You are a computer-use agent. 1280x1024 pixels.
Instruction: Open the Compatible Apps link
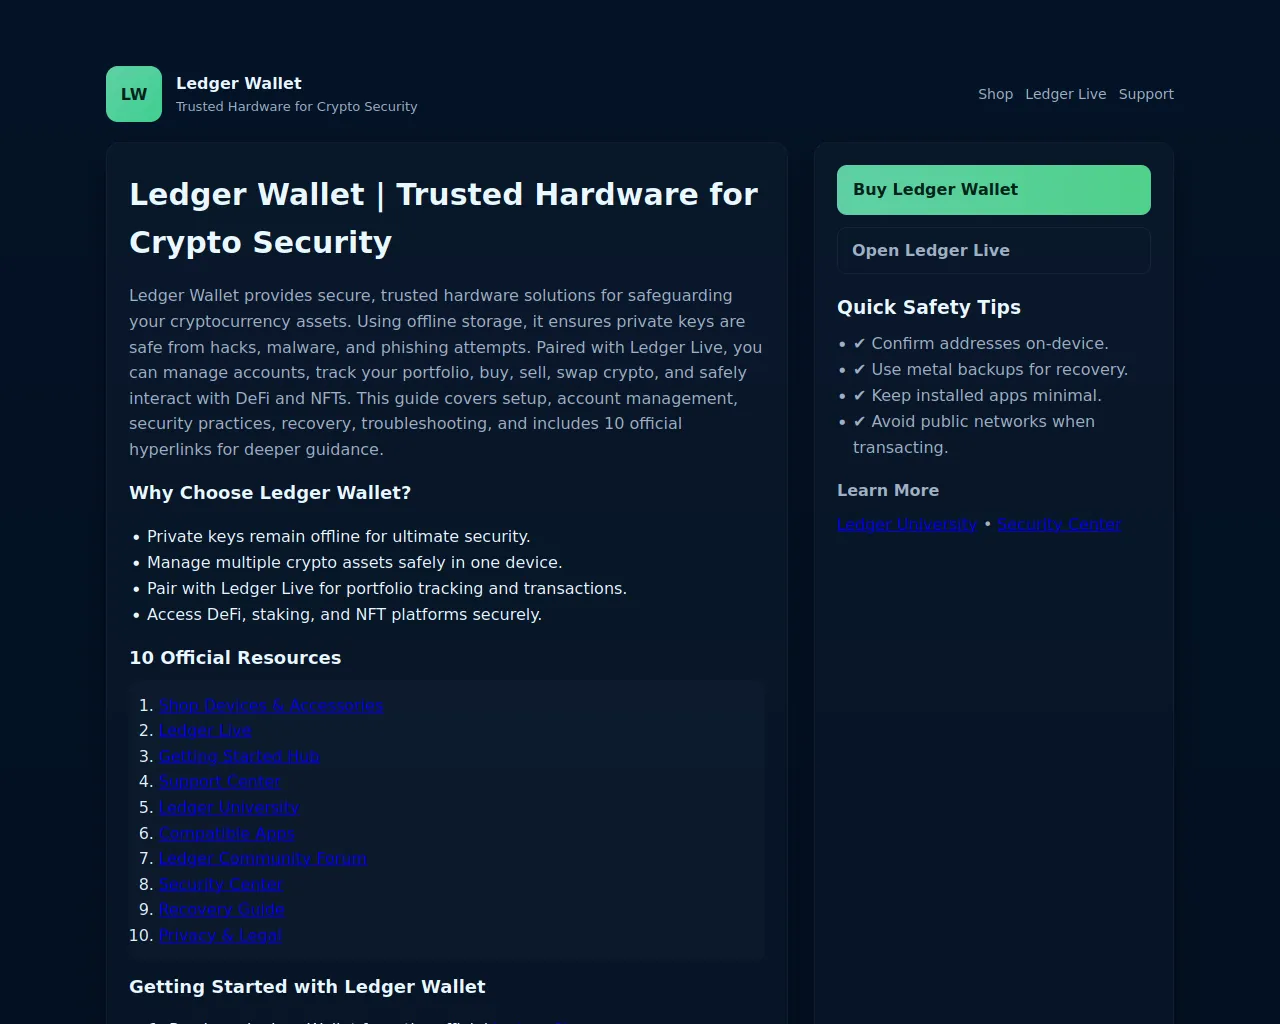[227, 833]
